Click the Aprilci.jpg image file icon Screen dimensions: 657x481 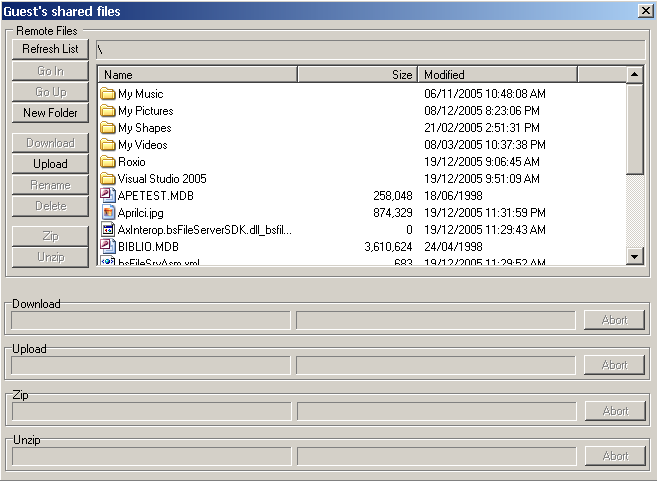coord(108,212)
